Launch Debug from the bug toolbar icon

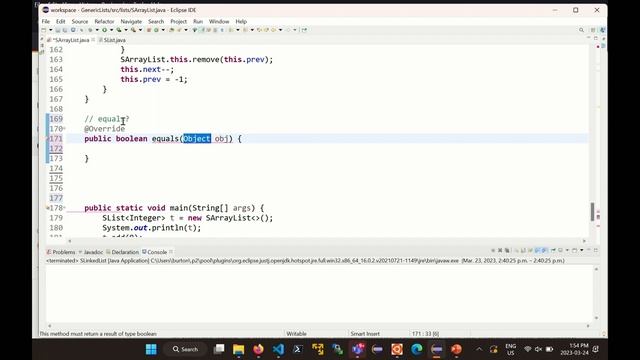[90, 30]
